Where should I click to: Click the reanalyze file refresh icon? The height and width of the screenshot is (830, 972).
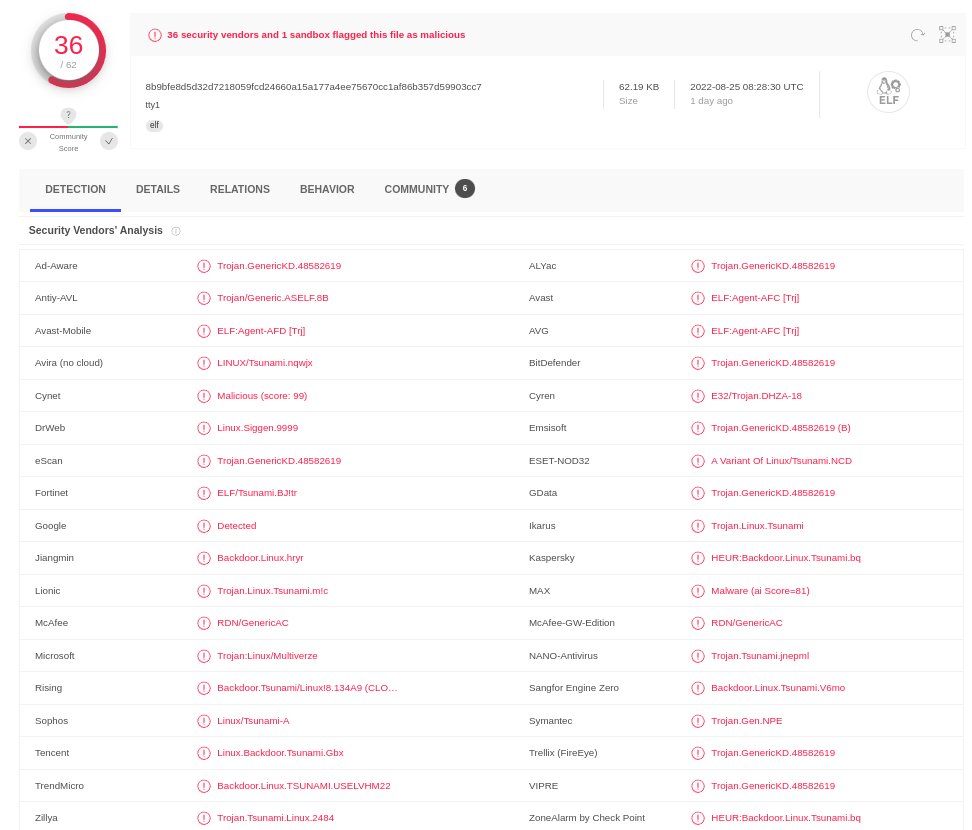(917, 35)
